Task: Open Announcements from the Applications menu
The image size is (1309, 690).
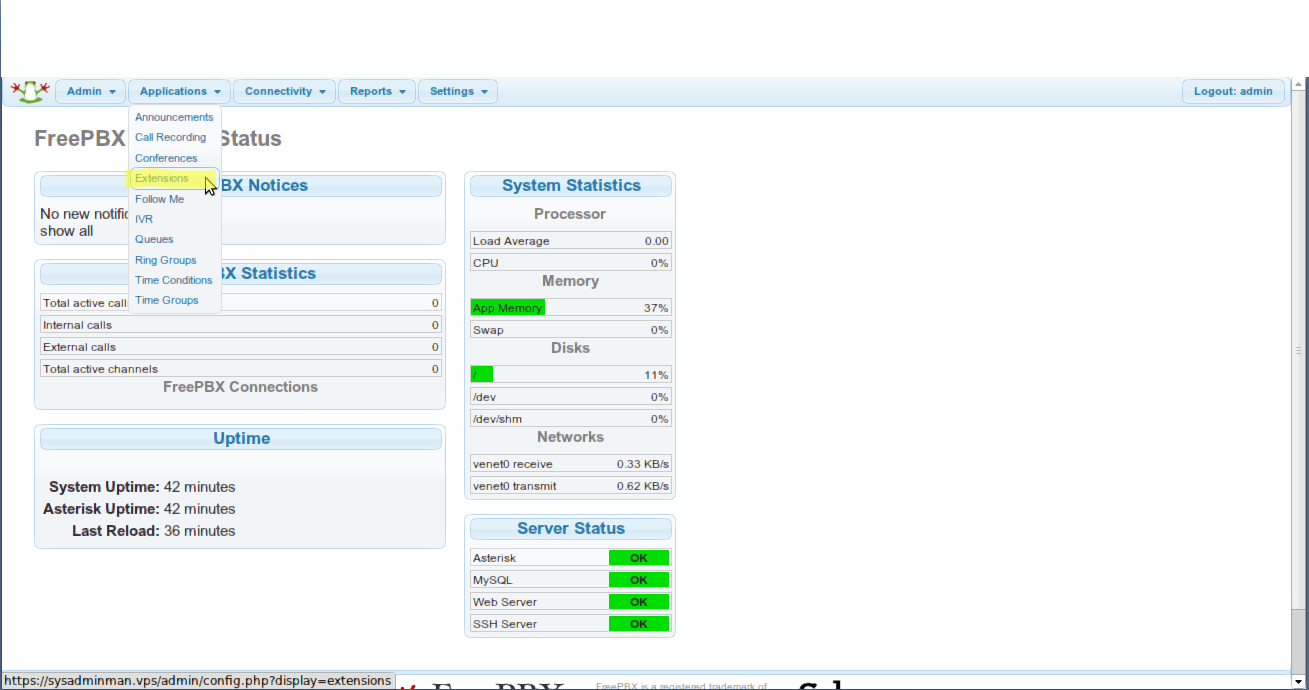Action: 174,117
